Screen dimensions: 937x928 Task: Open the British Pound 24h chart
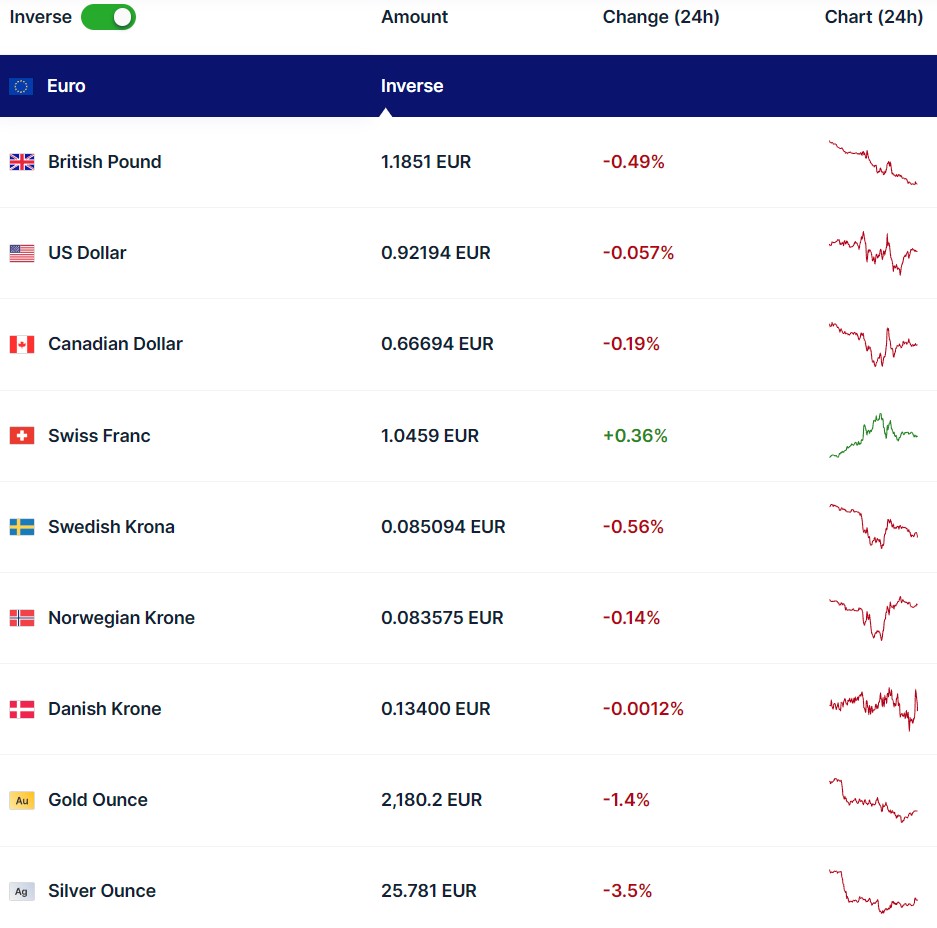[x=872, y=162]
